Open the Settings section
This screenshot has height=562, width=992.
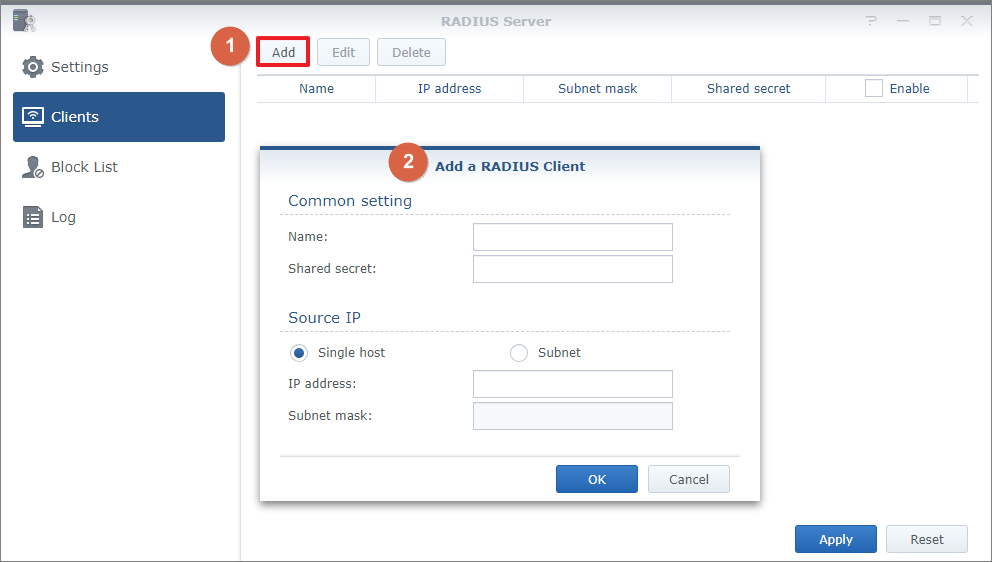pos(119,67)
